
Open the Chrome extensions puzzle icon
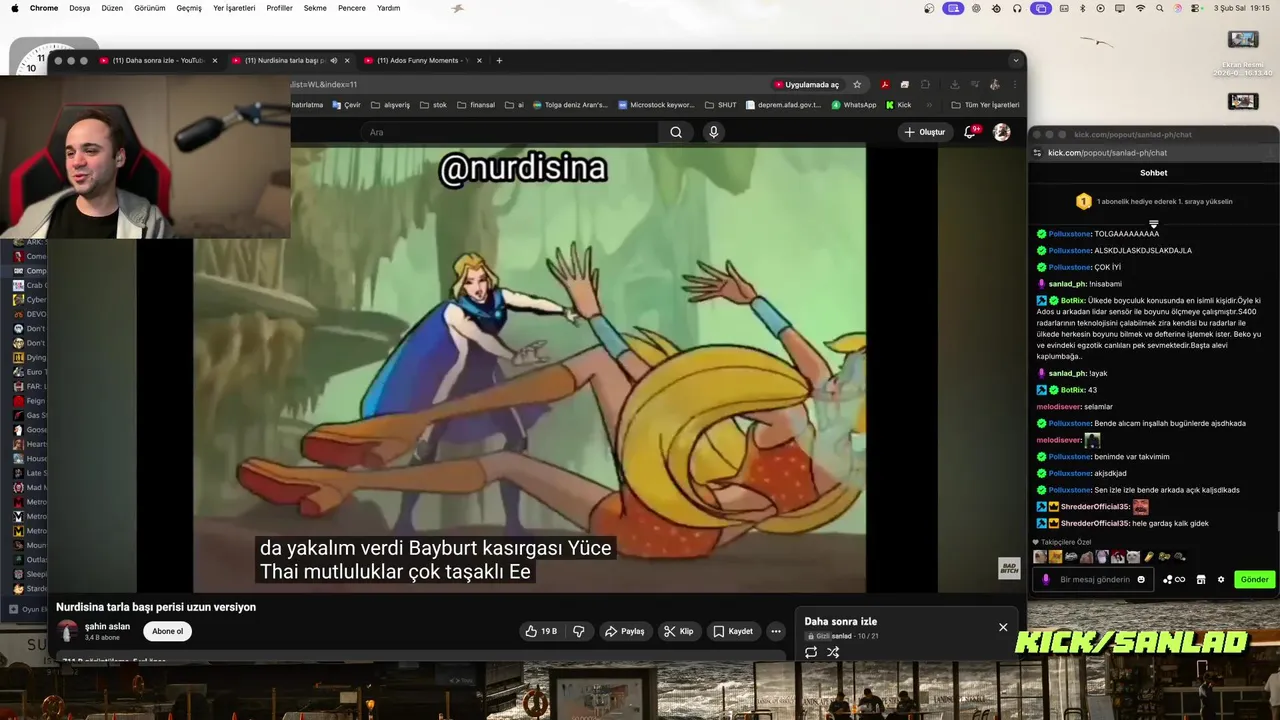[x=925, y=85]
